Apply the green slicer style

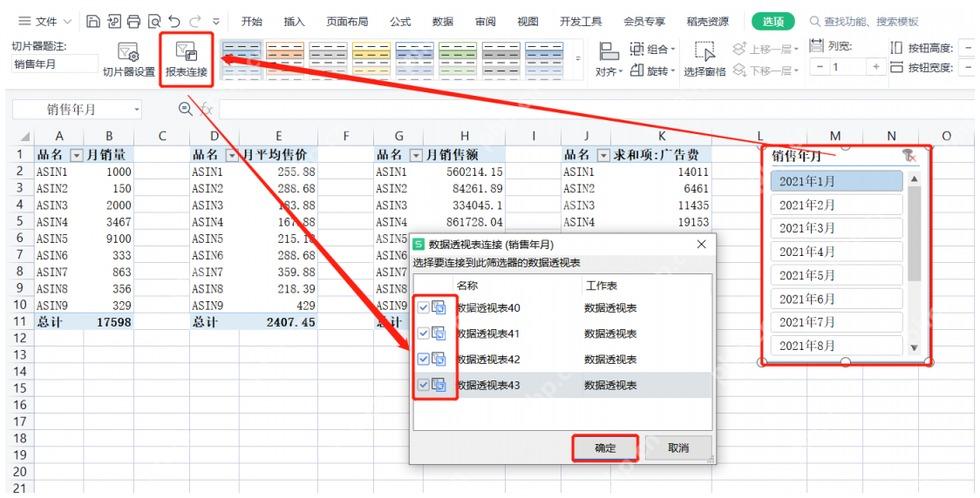[x=458, y=60]
